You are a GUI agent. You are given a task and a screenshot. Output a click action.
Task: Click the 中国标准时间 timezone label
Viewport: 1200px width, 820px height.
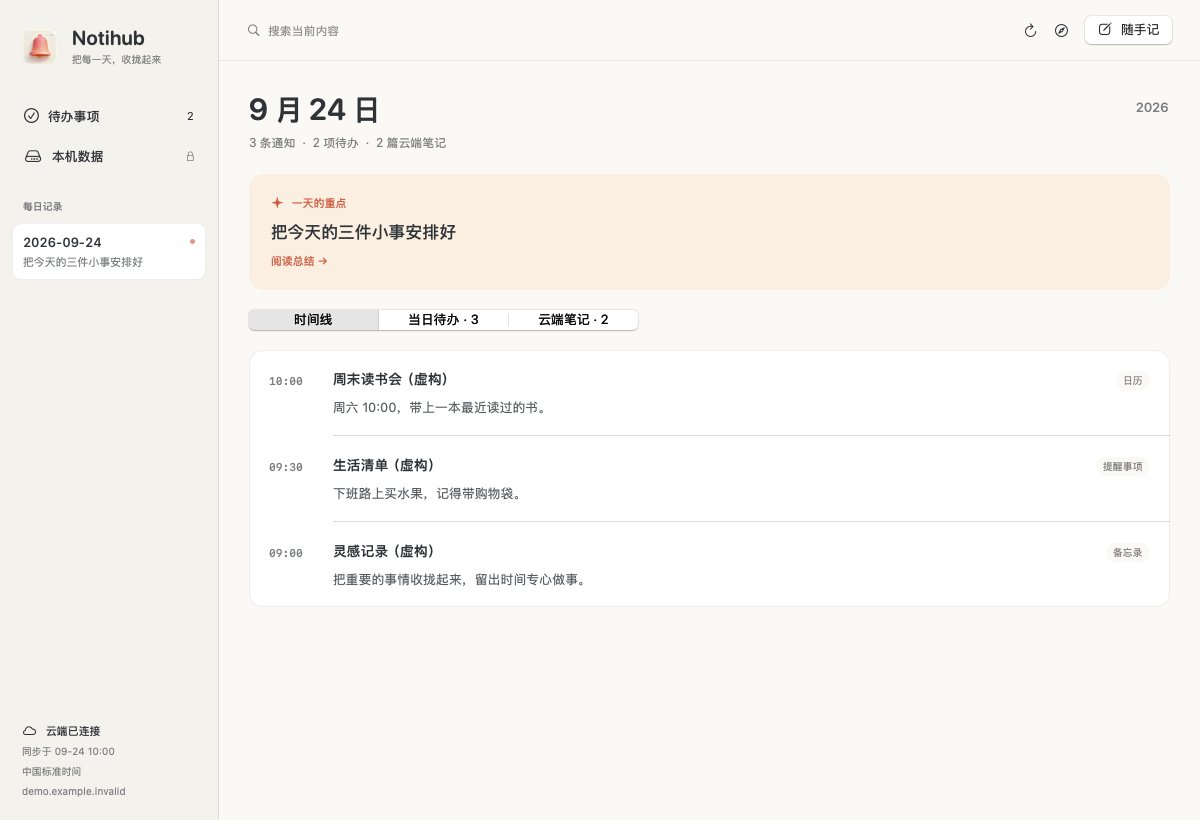tap(51, 771)
